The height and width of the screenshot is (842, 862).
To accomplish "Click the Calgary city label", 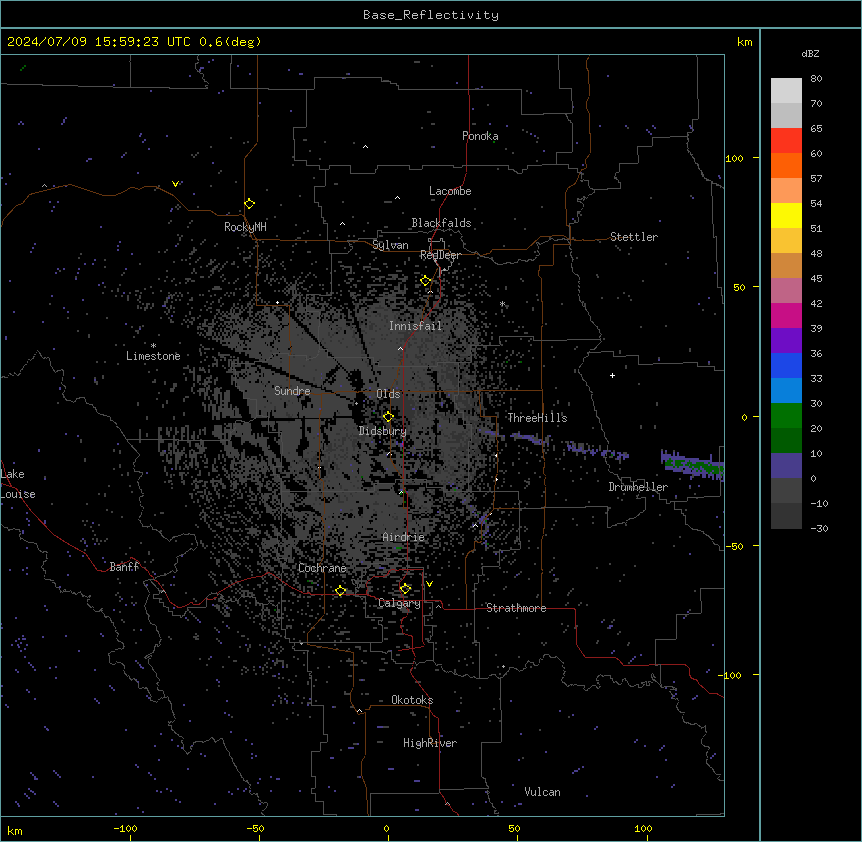I will (x=399, y=603).
